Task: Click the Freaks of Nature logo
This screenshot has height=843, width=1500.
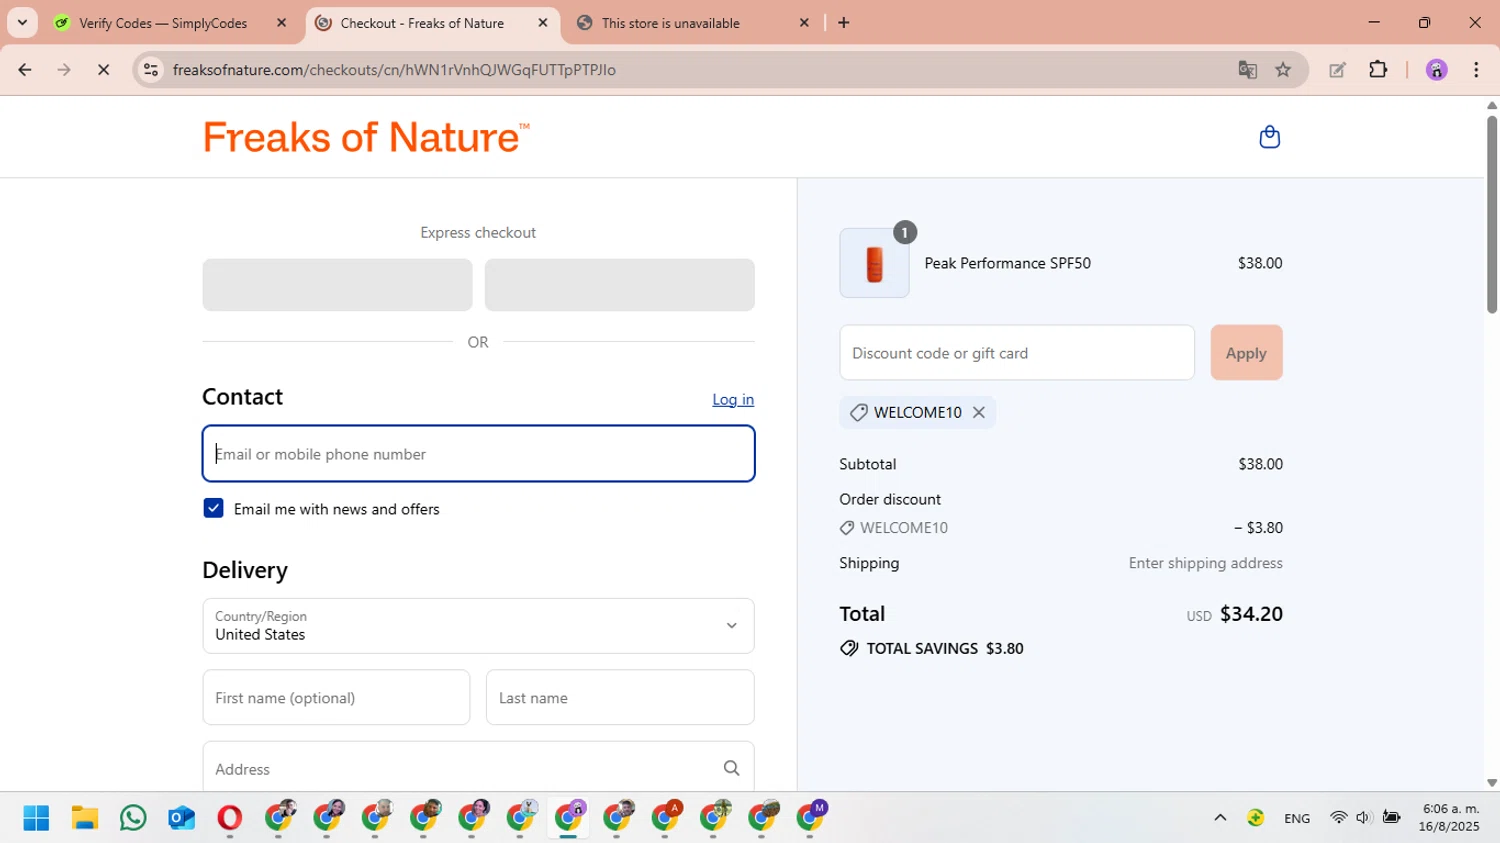Action: [366, 137]
